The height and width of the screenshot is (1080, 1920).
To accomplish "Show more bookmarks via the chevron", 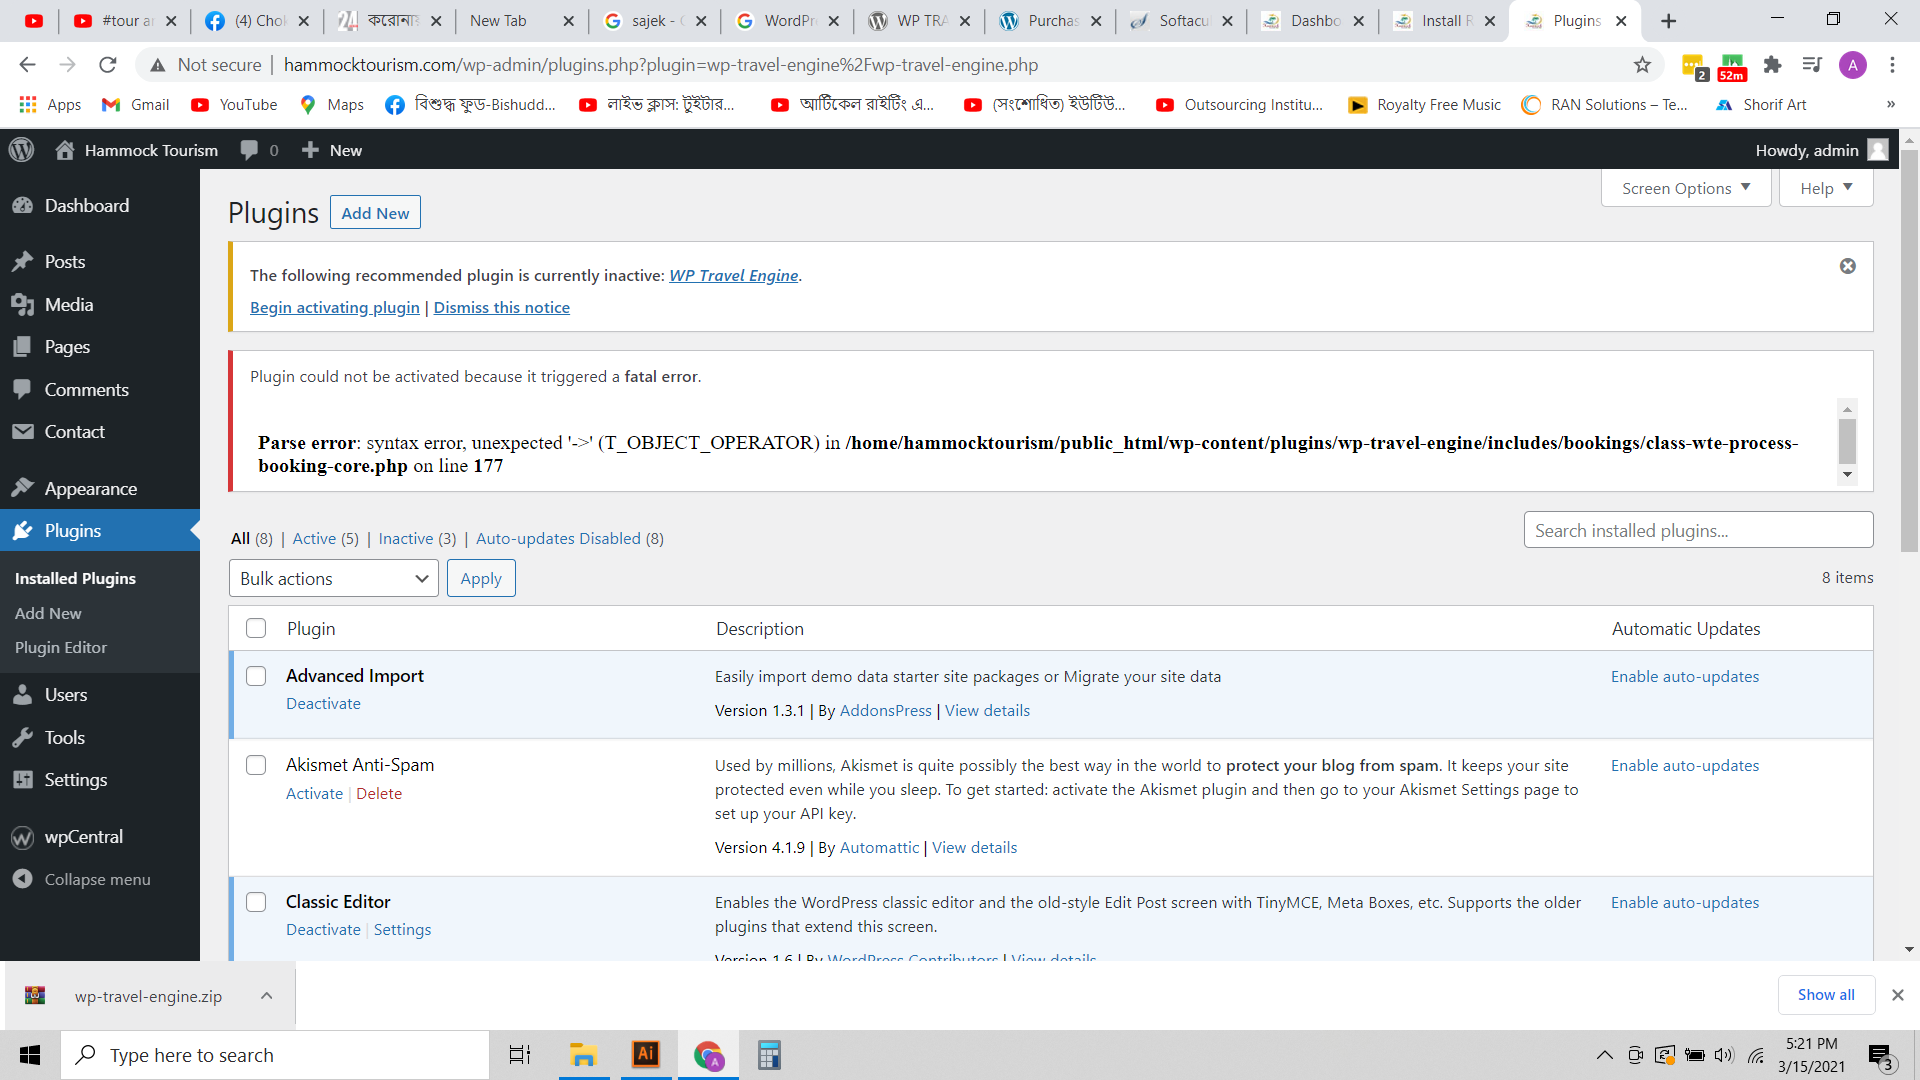I will (1890, 105).
